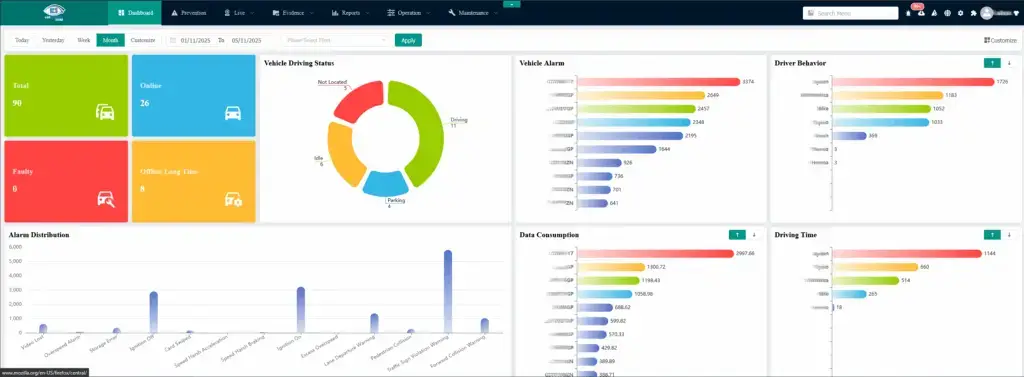Expand the Live menu chevron

252,13
